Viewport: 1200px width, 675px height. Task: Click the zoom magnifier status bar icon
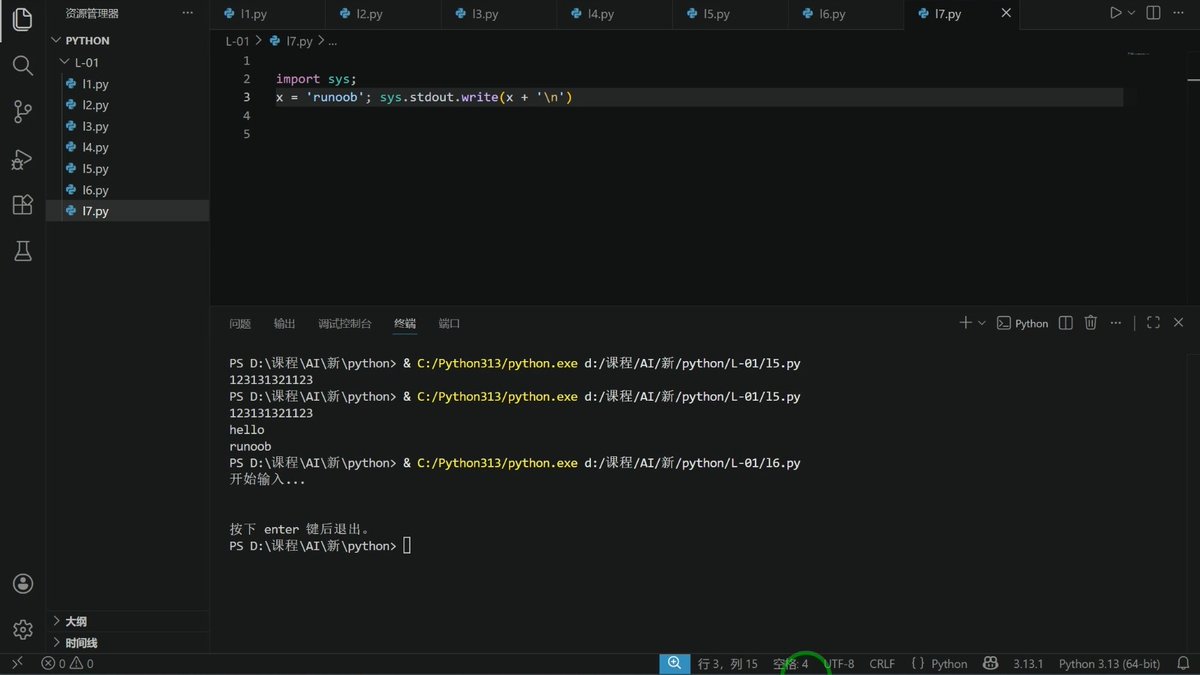point(674,664)
